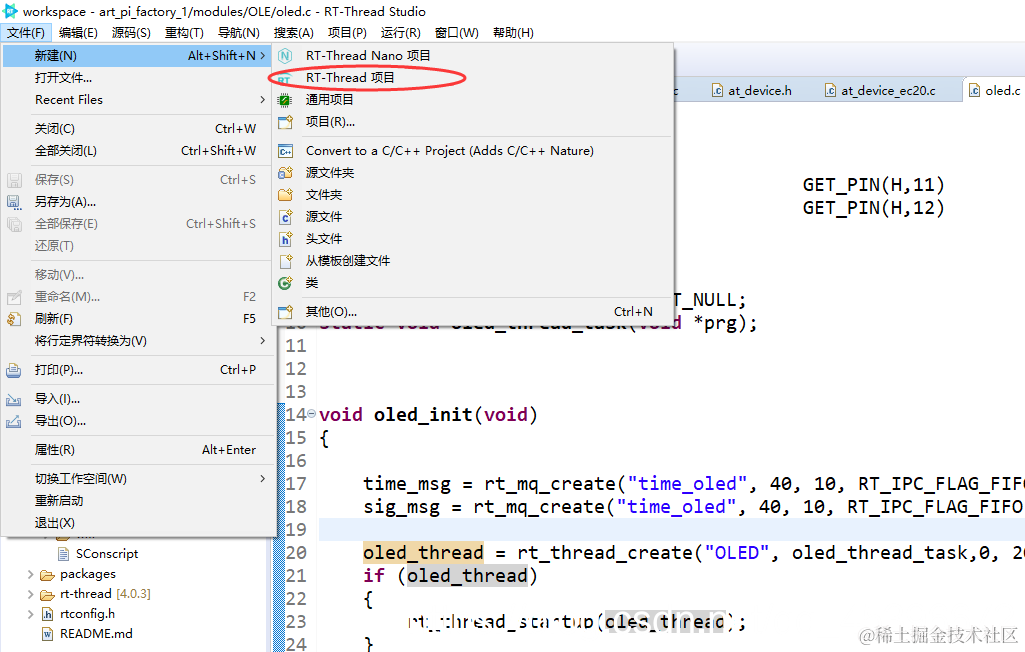This screenshot has width=1025, height=652.
Task: Open the 运行(R) menu
Action: (x=401, y=33)
